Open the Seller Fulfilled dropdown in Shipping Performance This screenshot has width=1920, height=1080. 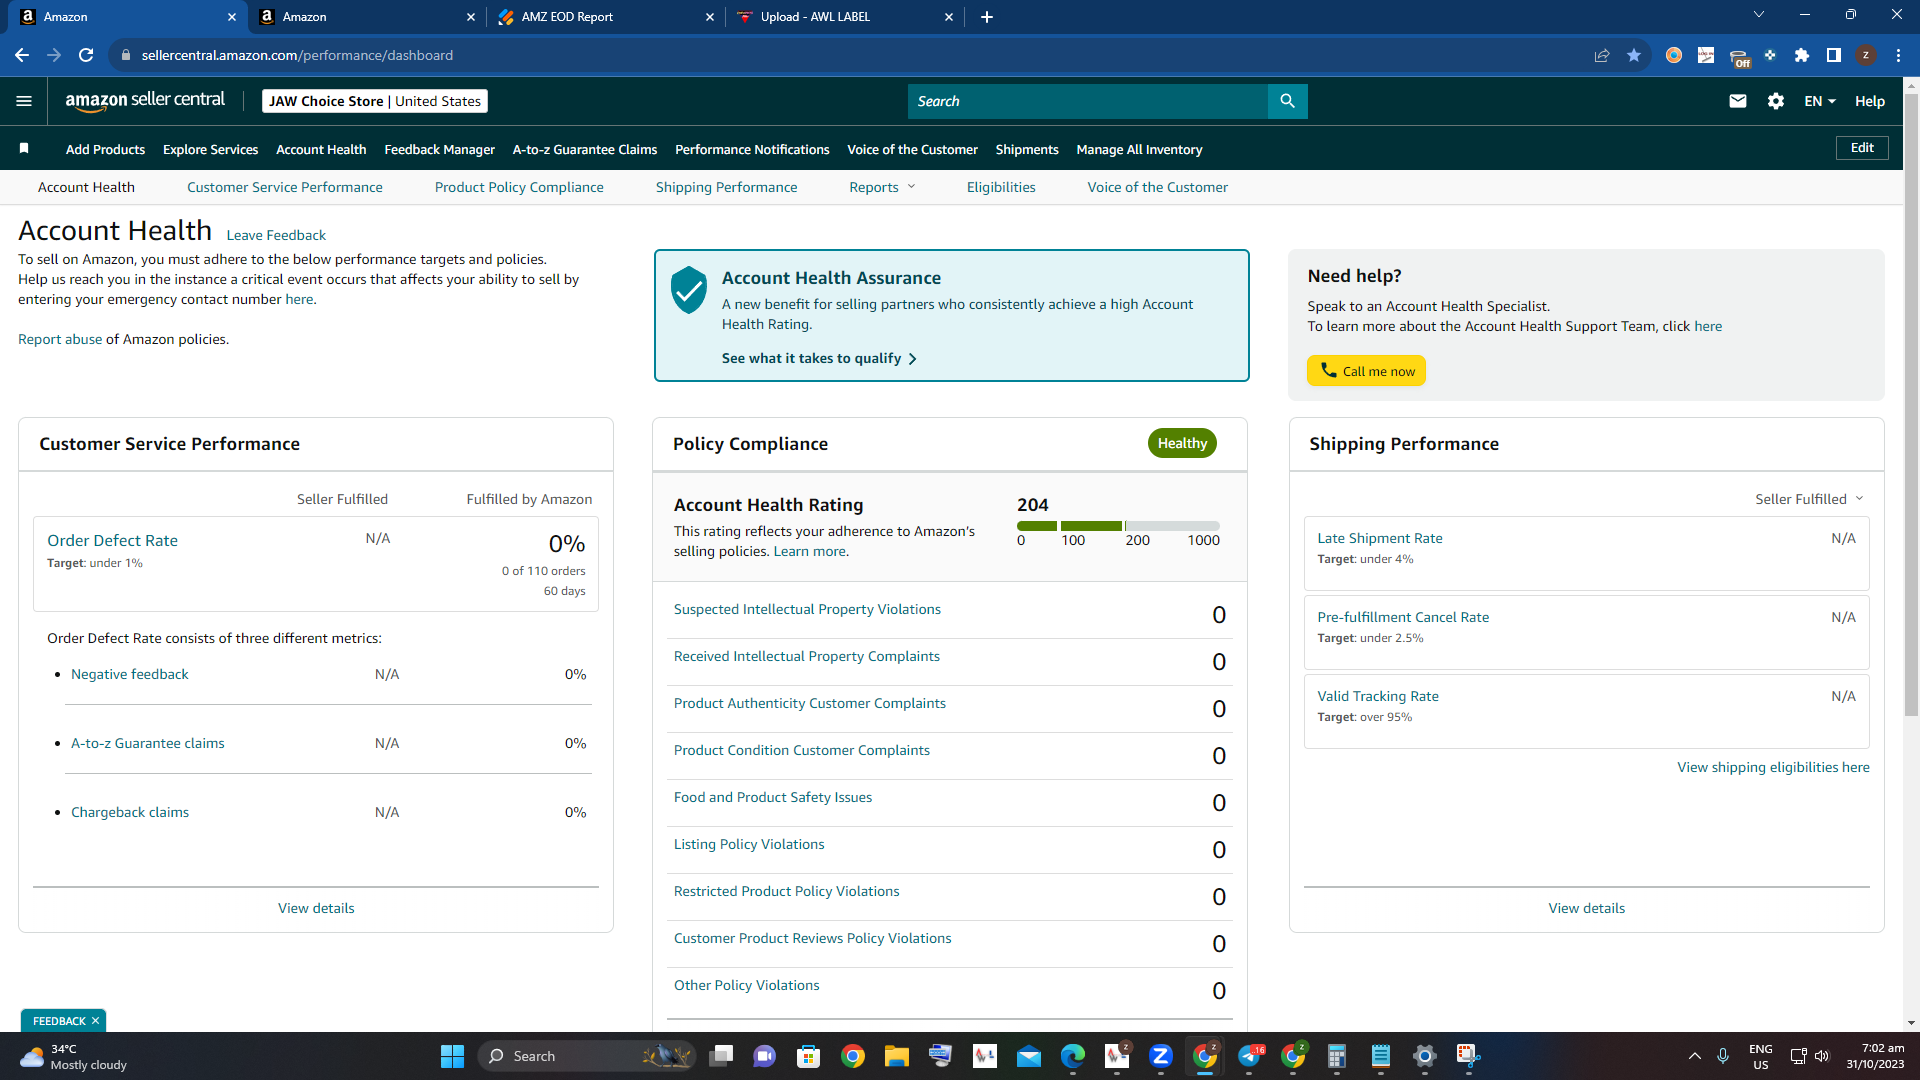pyautogui.click(x=1810, y=499)
